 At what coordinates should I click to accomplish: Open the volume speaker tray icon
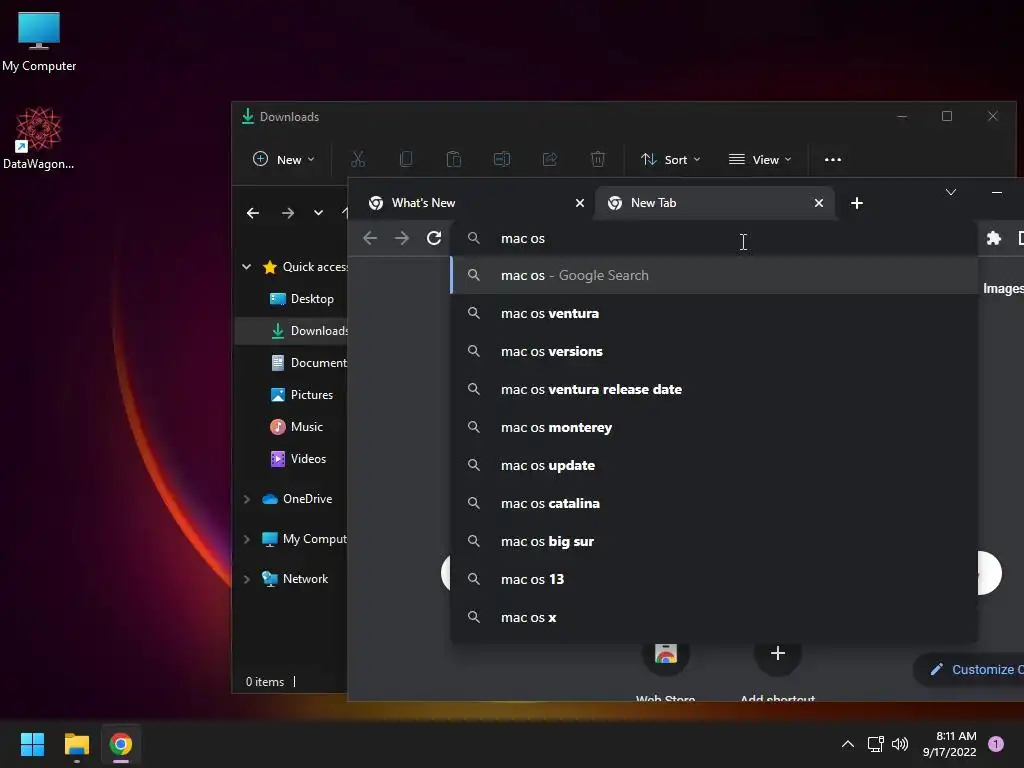point(900,744)
